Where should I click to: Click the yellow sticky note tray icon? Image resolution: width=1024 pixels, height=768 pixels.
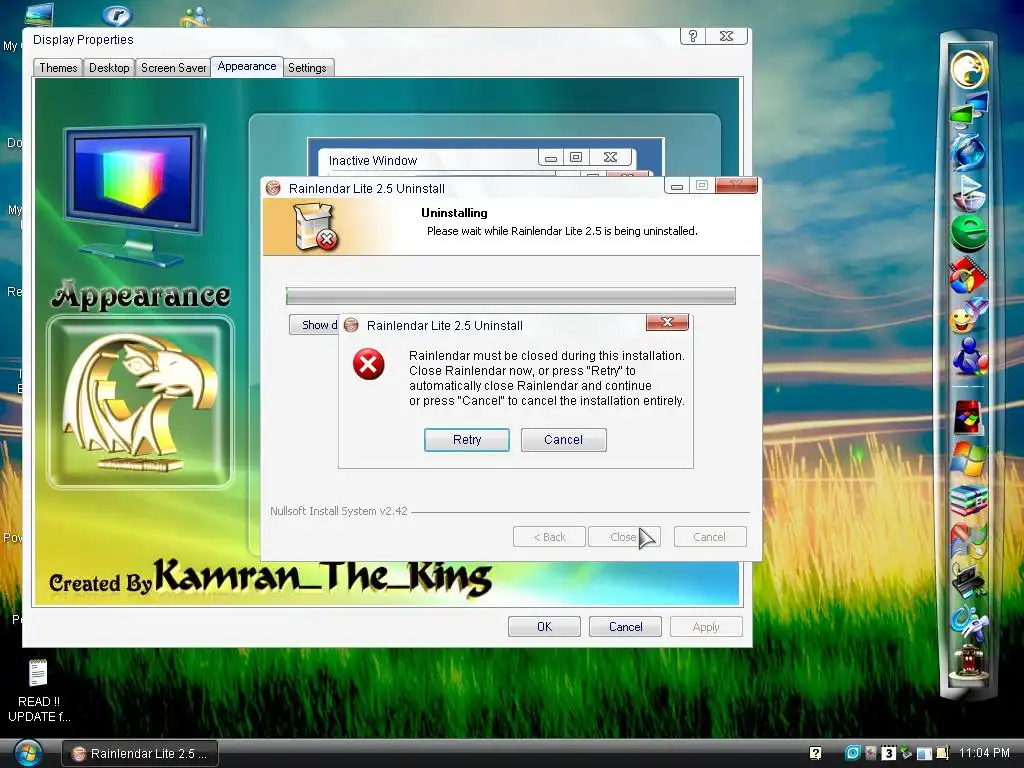(x=942, y=753)
